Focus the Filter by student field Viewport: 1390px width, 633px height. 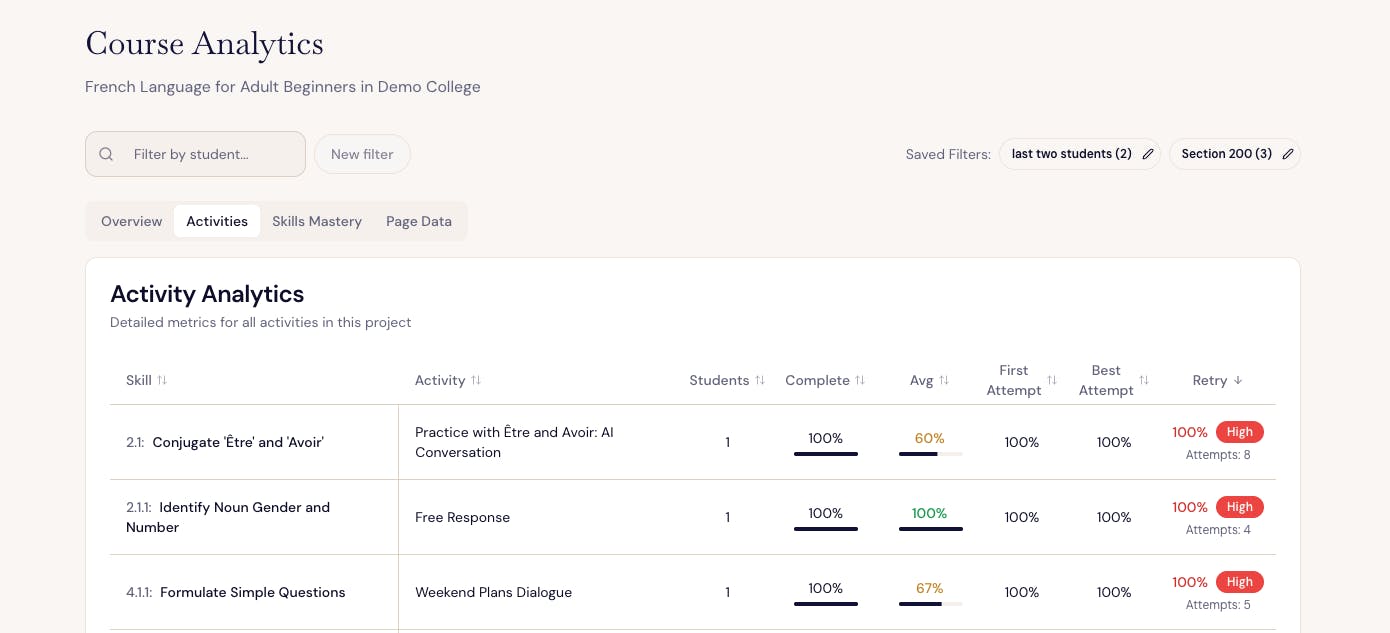click(x=210, y=154)
